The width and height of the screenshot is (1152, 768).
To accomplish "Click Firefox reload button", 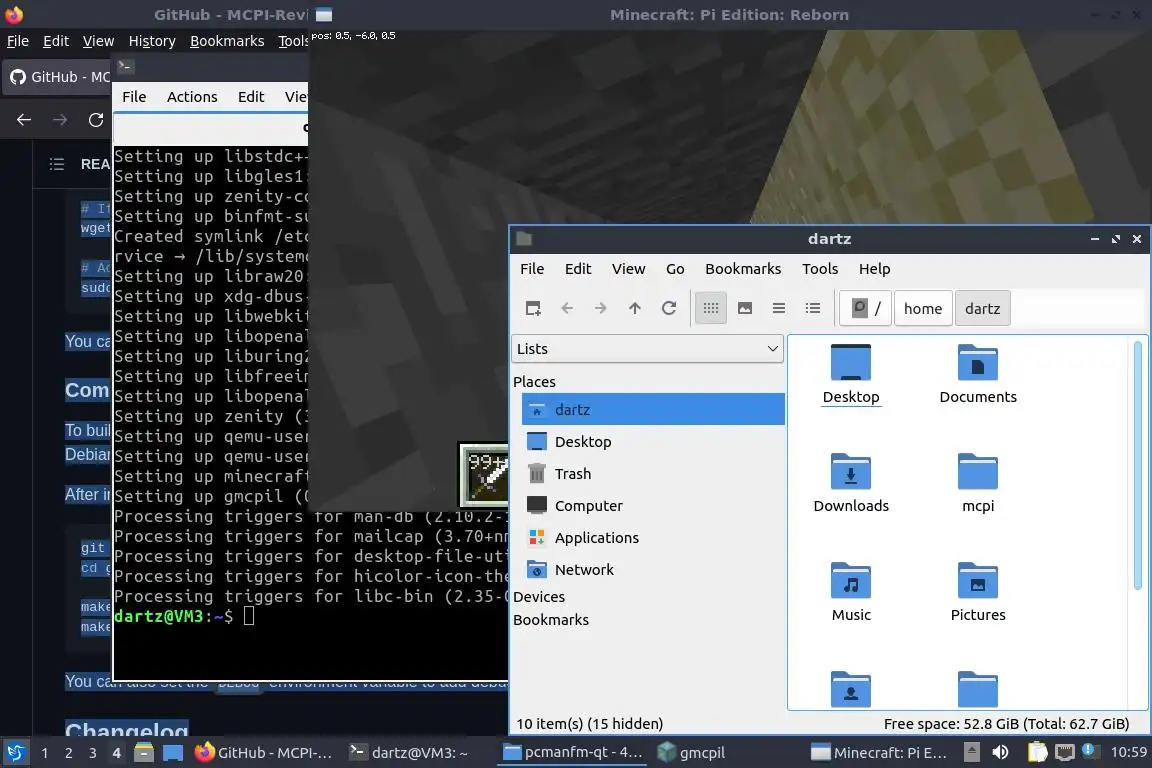I will click(96, 119).
